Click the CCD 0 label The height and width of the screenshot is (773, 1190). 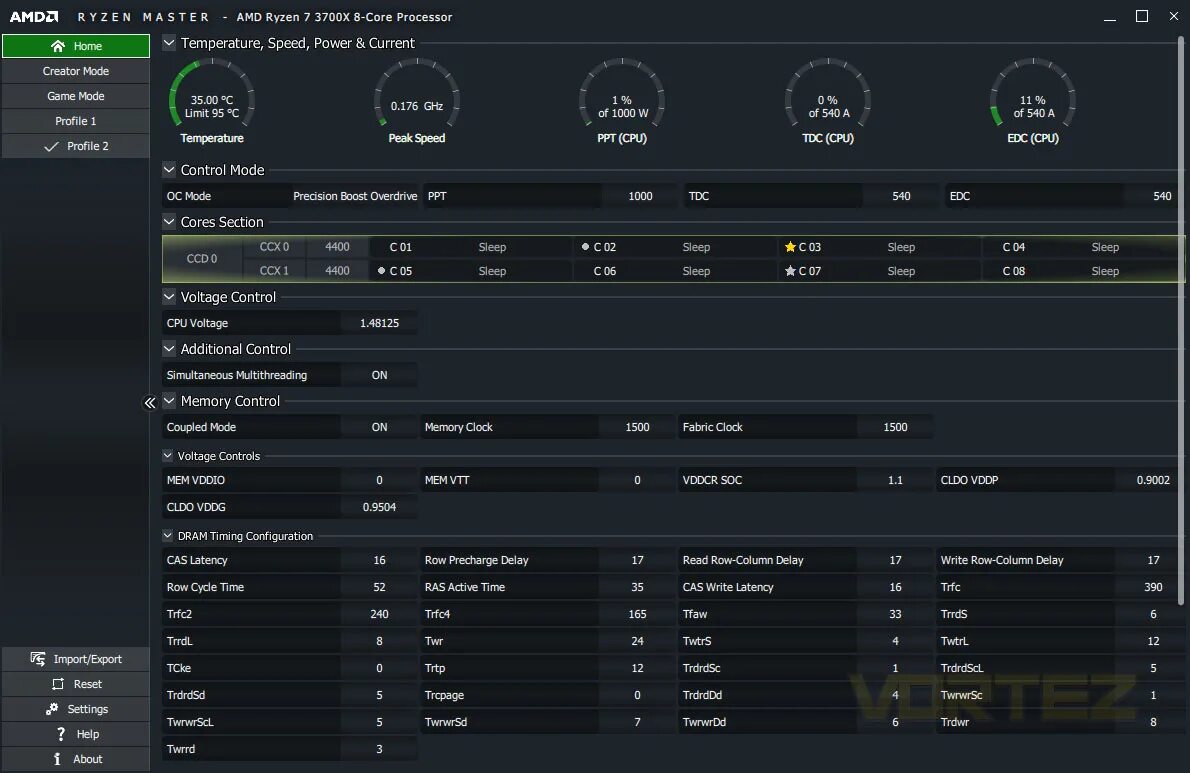[x=202, y=259]
